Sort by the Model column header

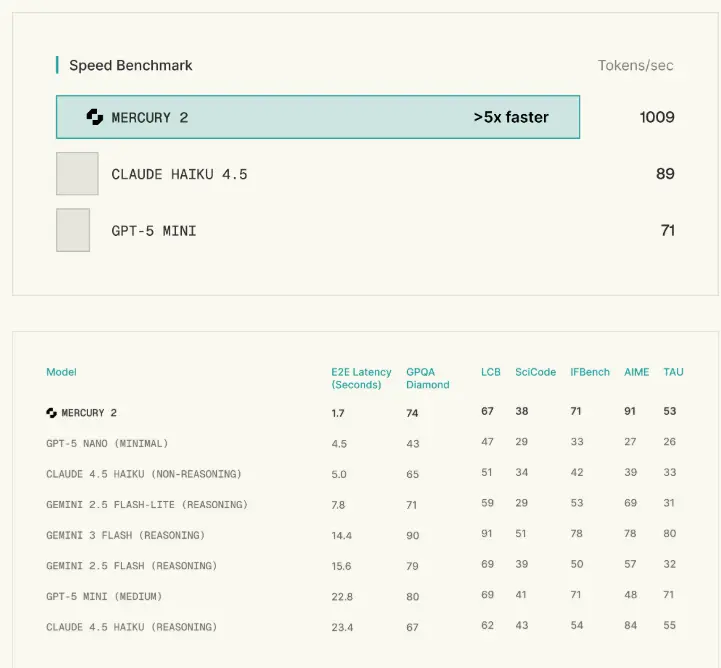(61, 372)
